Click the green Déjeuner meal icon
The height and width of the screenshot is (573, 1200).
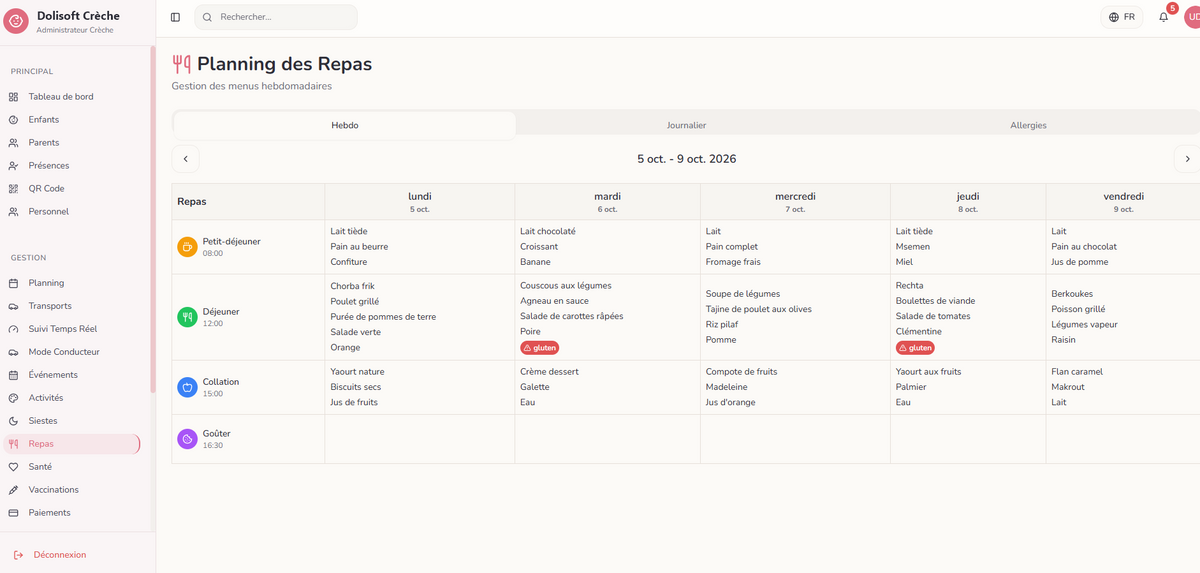coord(187,317)
